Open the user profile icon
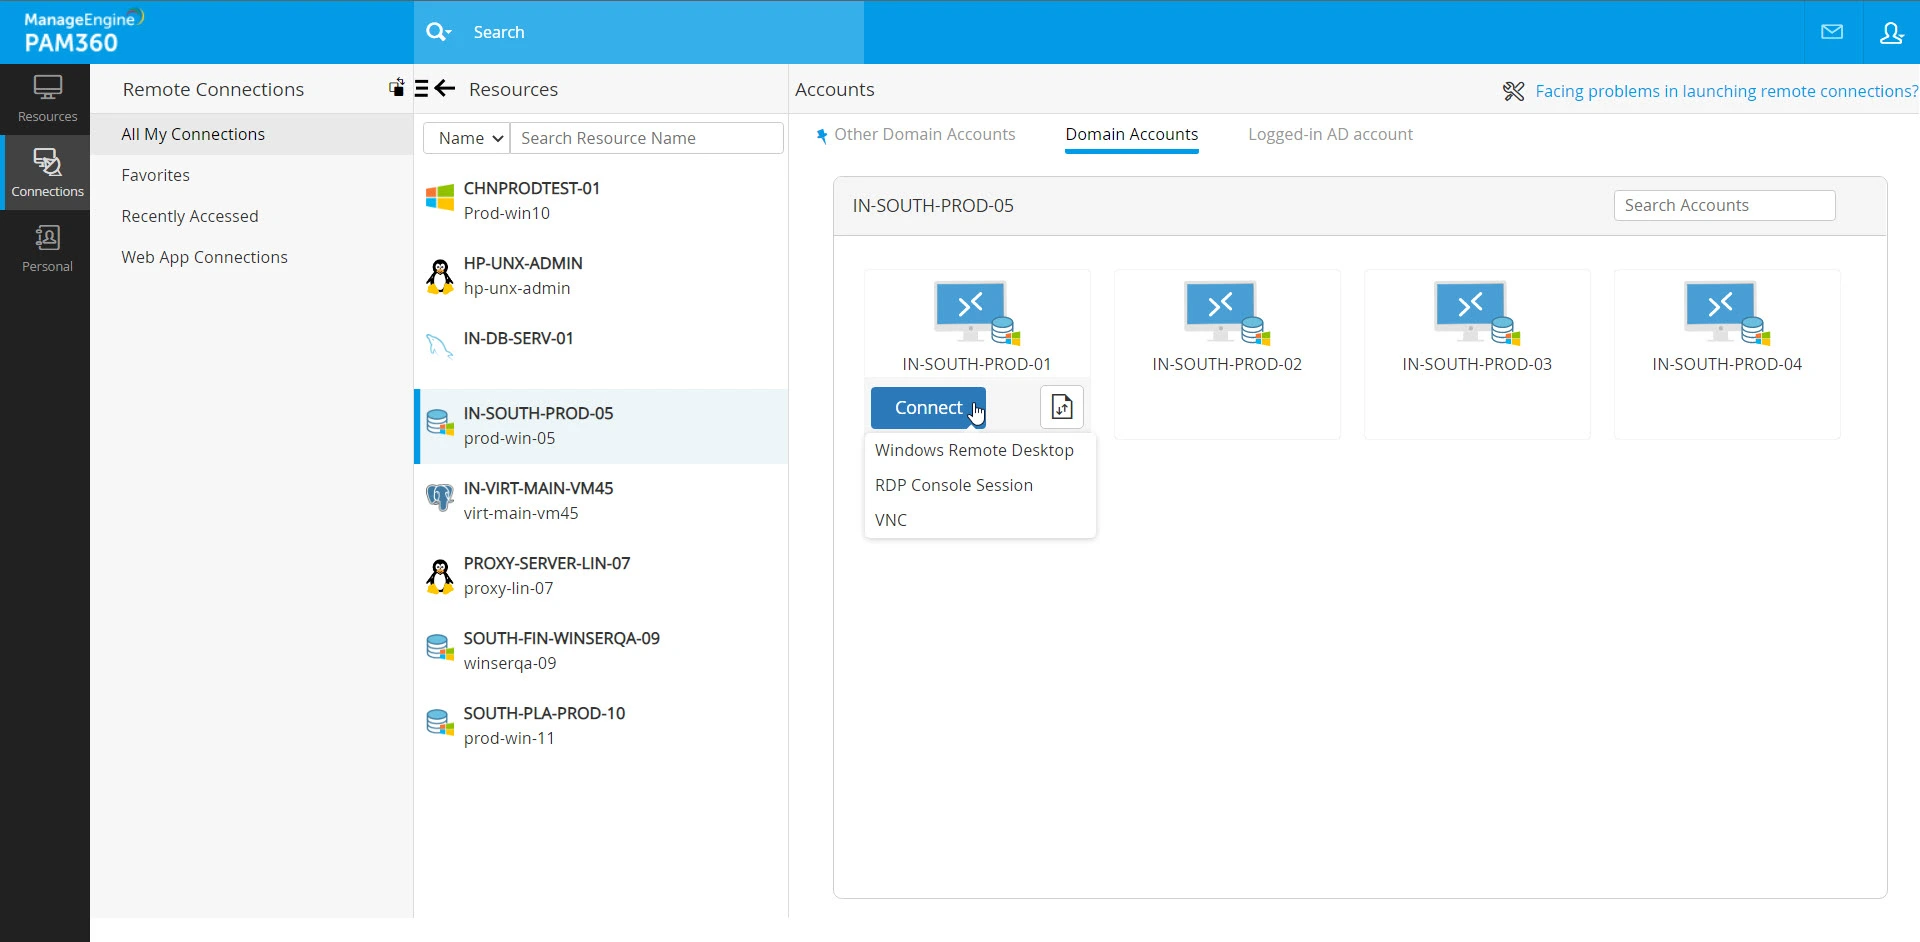This screenshot has width=1920, height=942. [1891, 32]
